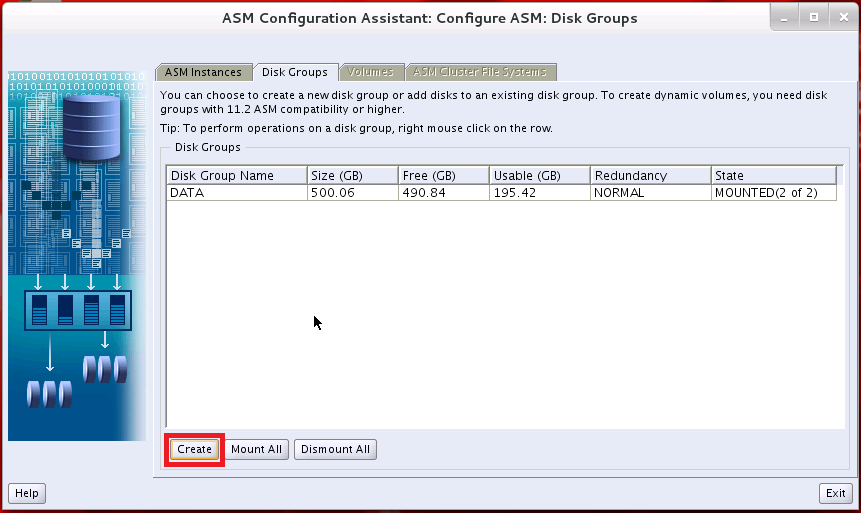Click the MOUNTED(2 of 2) state cell
Screen dimensions: 861x513
[x=773, y=193]
